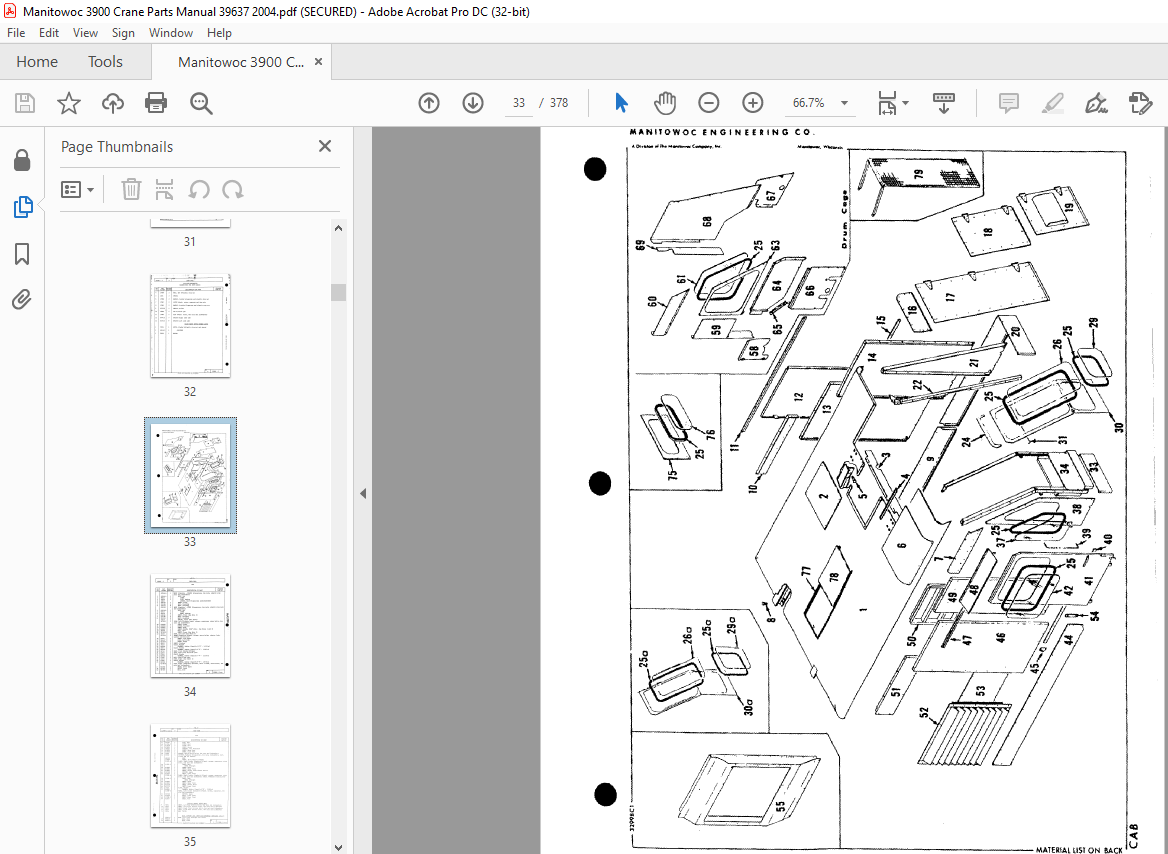Open the thumbnails options menu dropdown
The image size is (1168, 854).
pyautogui.click(x=77, y=189)
